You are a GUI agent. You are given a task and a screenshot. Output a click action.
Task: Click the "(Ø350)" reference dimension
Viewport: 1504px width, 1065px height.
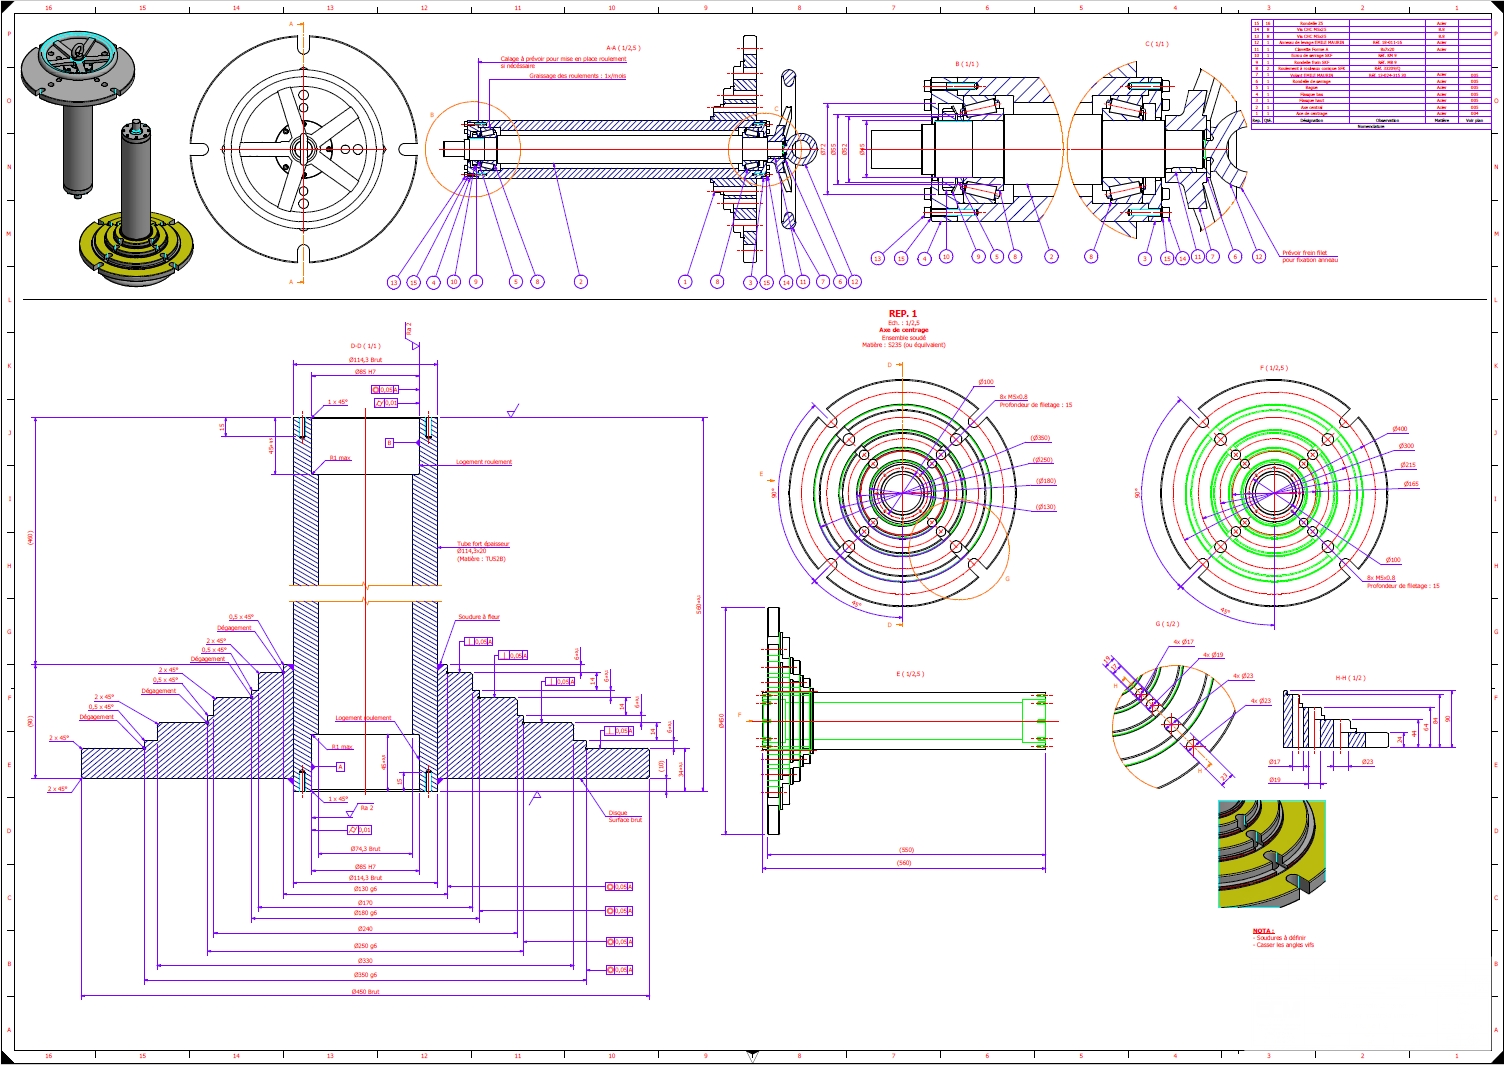click(1040, 438)
